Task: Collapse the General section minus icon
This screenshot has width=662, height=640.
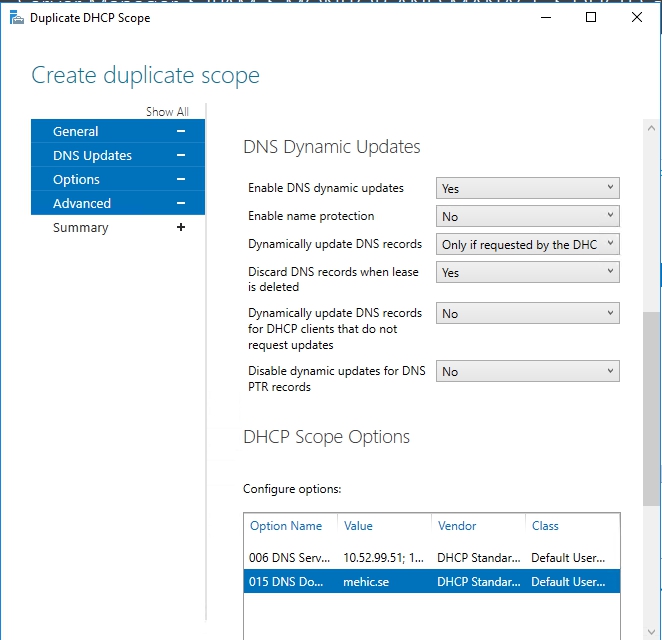Action: (x=181, y=131)
